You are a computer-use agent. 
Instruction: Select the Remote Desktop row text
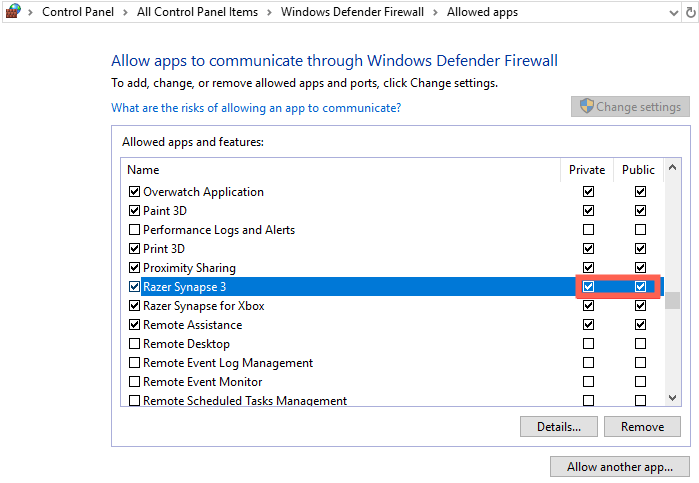[186, 344]
